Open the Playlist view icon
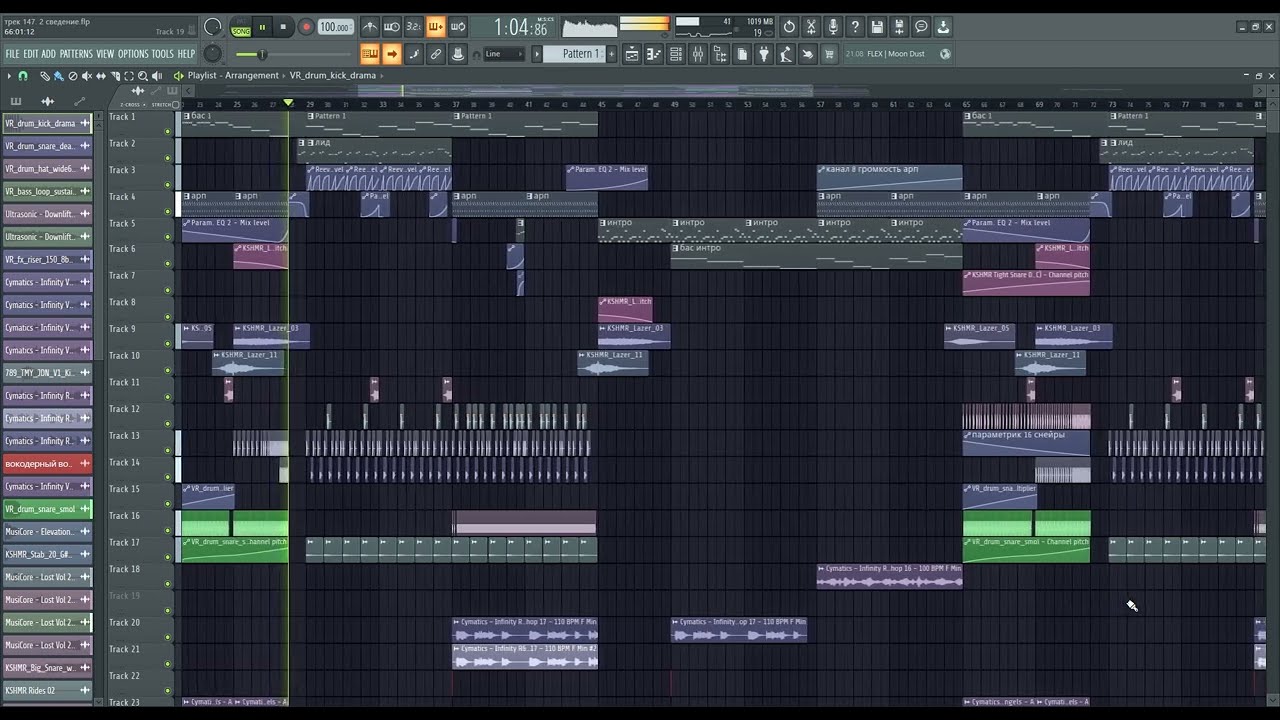 [632, 54]
